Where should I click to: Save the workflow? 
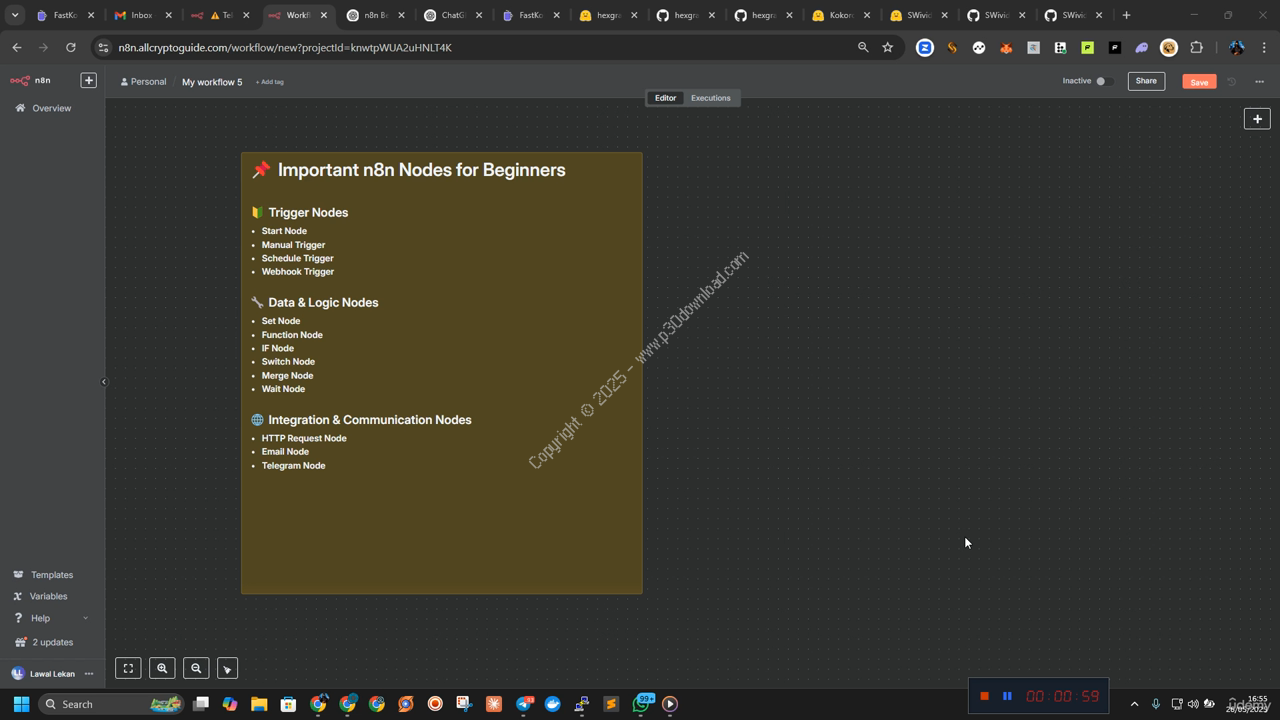tap(1199, 81)
